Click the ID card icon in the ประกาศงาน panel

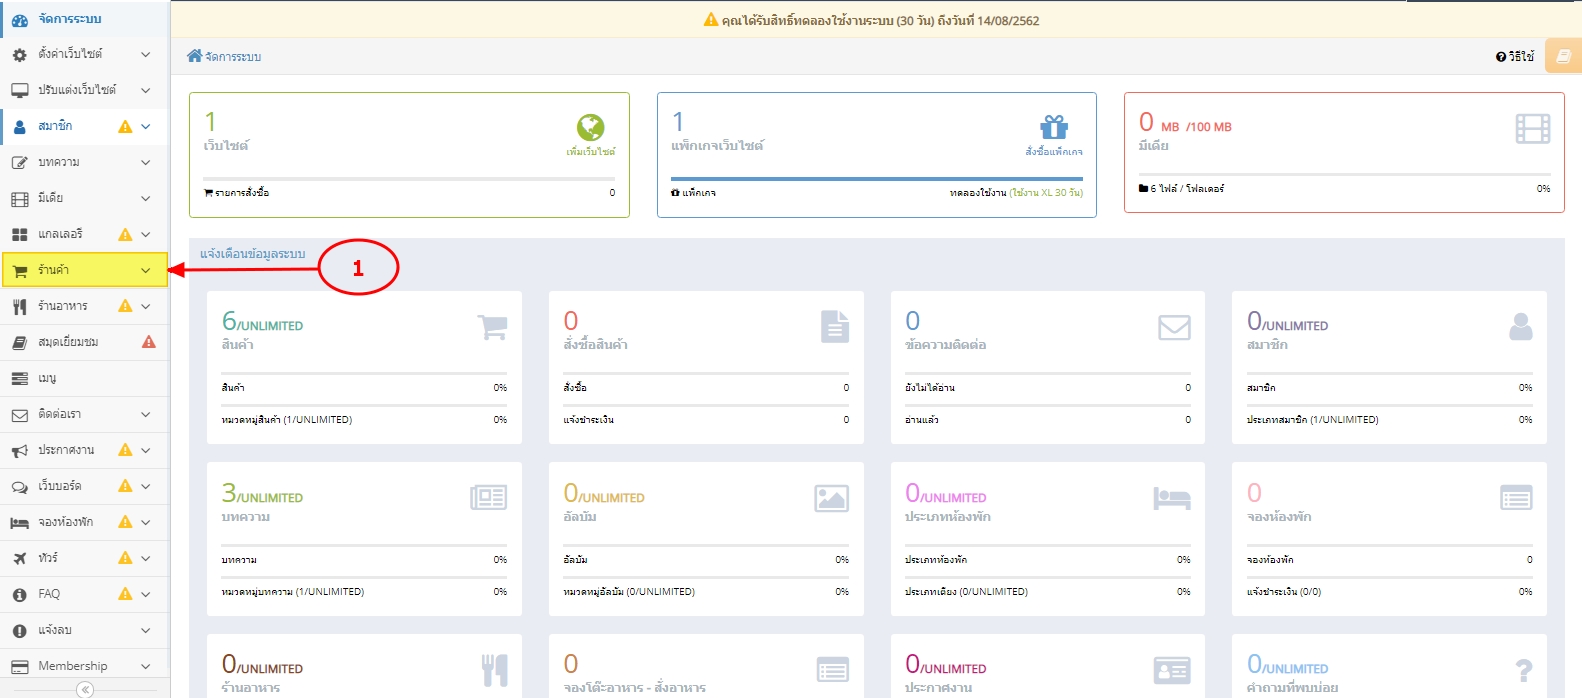click(x=1172, y=669)
